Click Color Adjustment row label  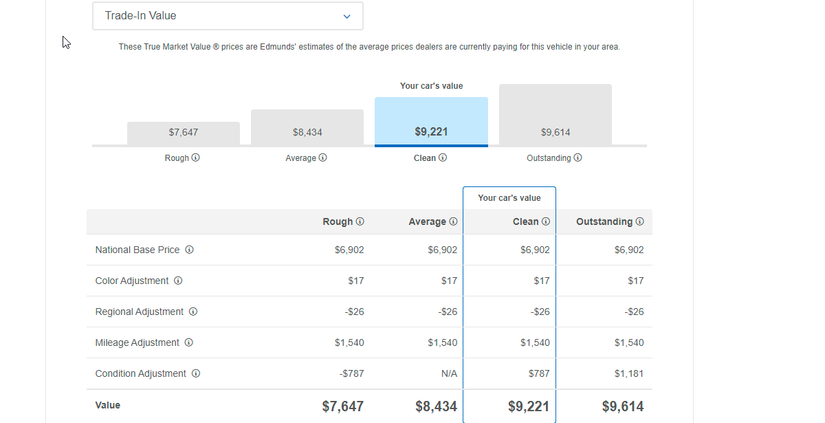pos(132,281)
